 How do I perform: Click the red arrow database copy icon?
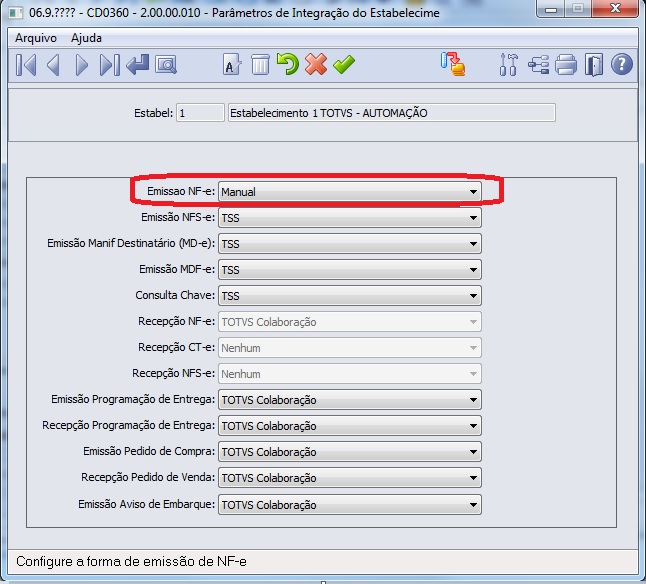tap(453, 64)
